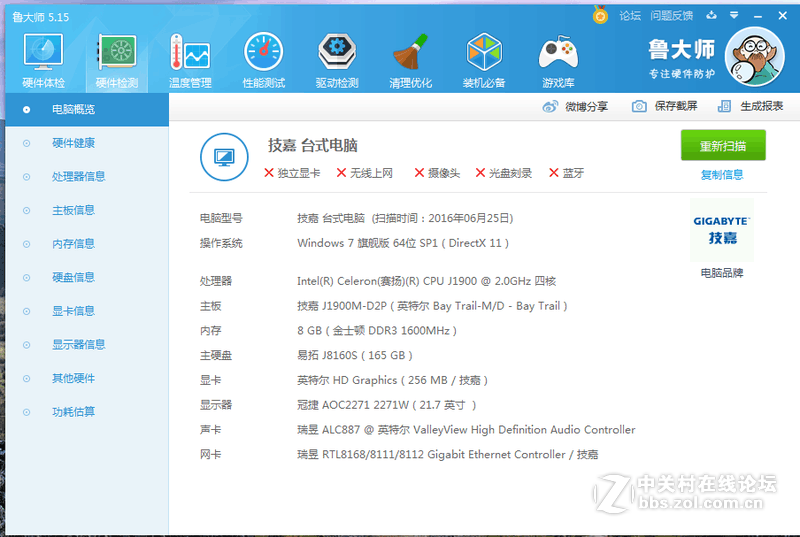Click the 技嘉 台式电脑 heading

point(312,145)
